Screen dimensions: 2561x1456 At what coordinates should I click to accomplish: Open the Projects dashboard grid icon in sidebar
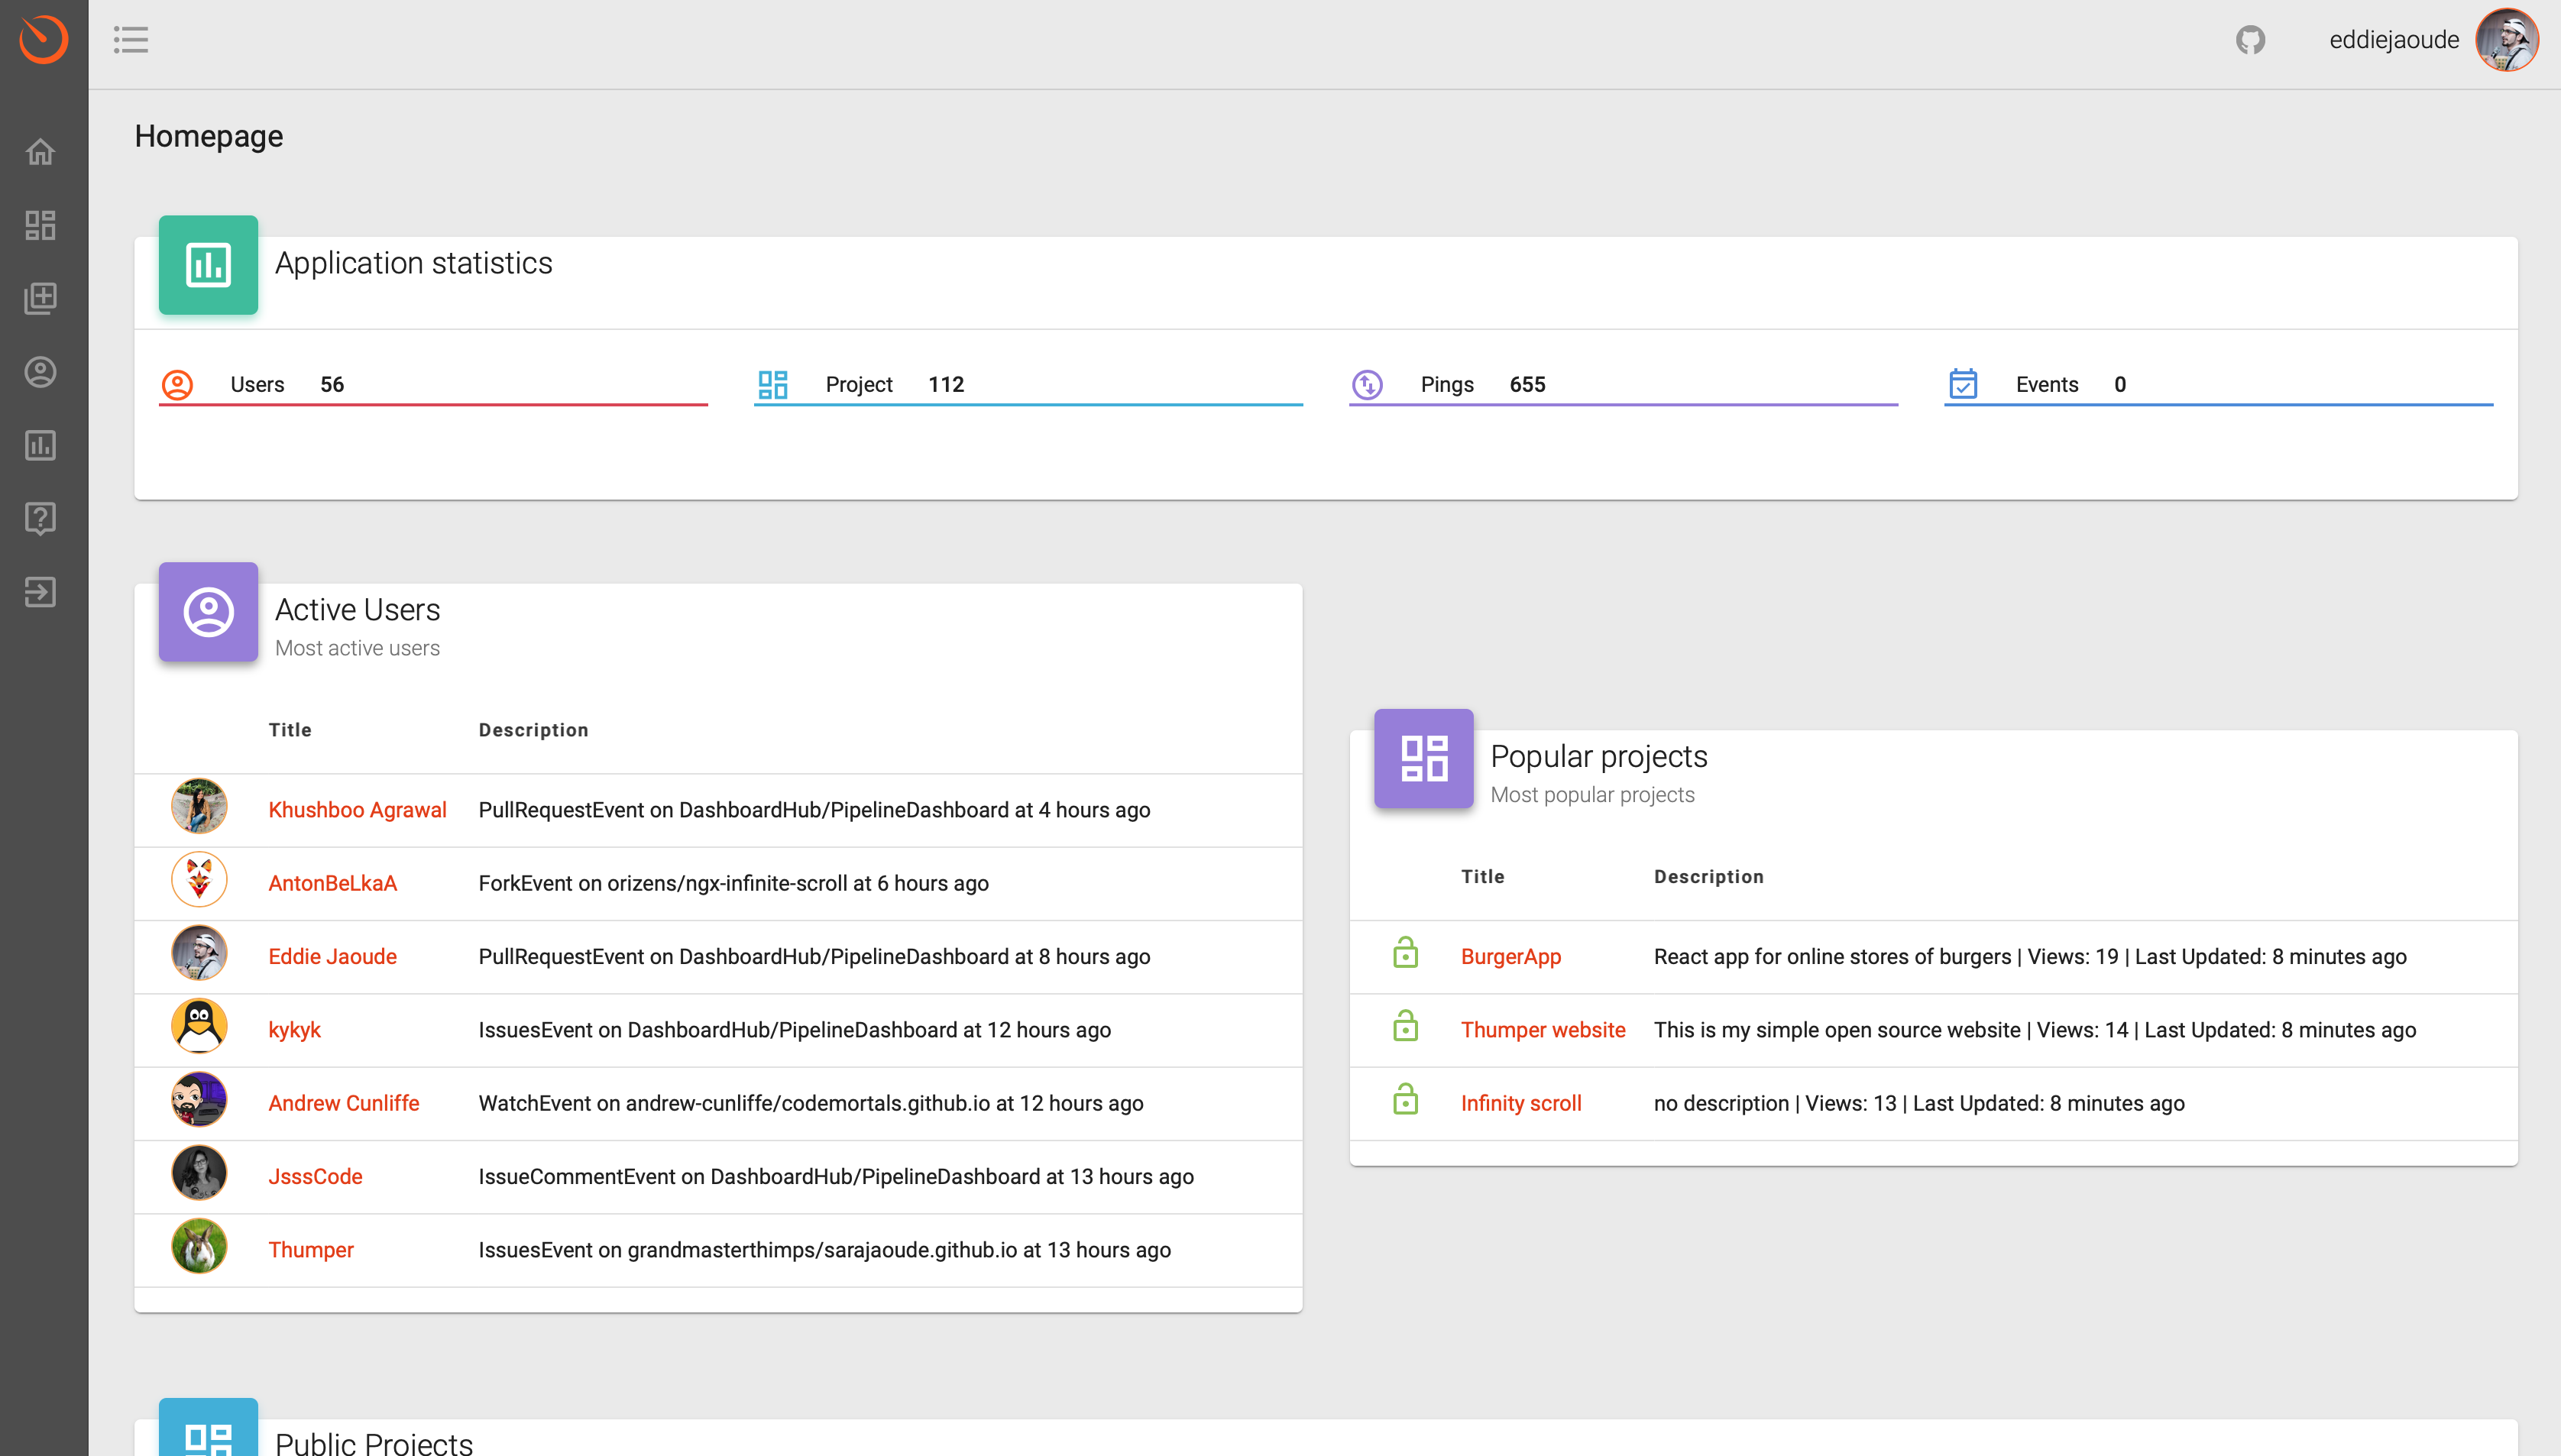point(40,225)
